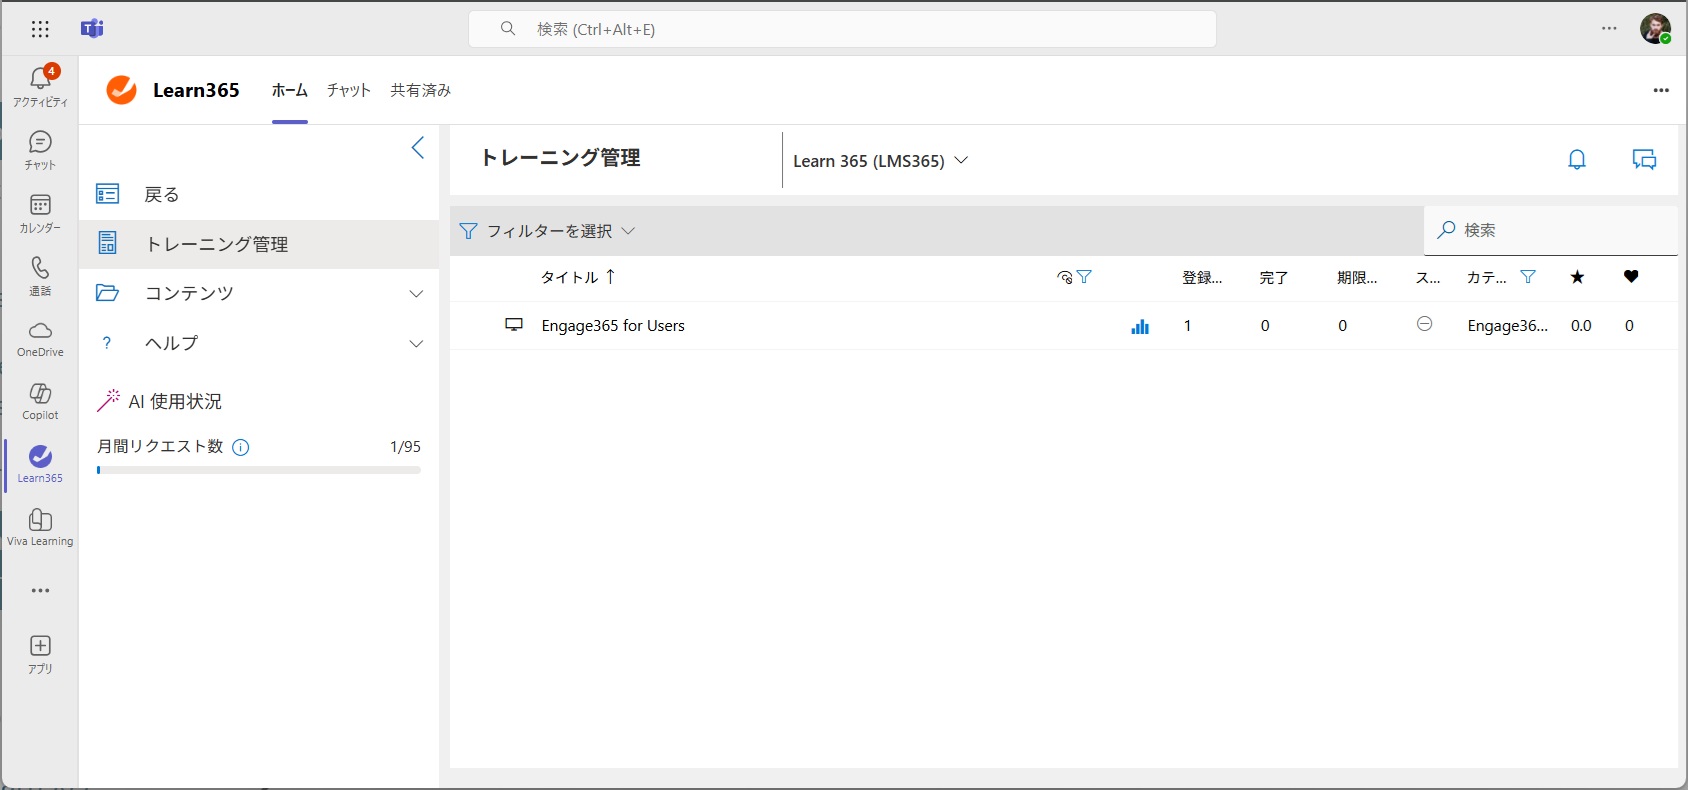Open Learn365 tab more options ellipsis
Image resolution: width=1688 pixels, height=790 pixels.
[1661, 90]
